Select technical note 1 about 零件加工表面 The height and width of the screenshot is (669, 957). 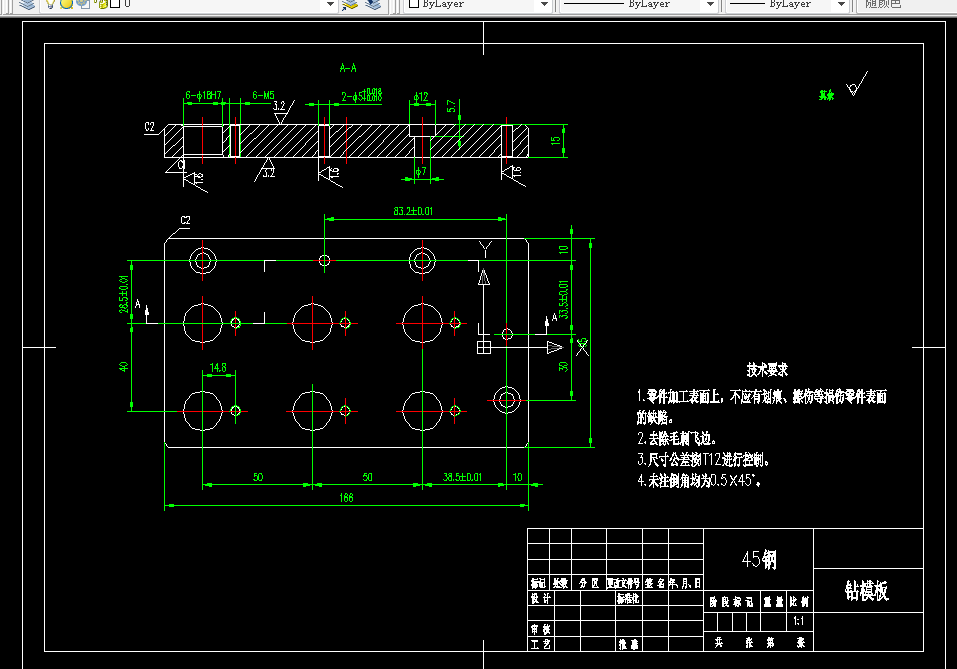[x=761, y=407]
